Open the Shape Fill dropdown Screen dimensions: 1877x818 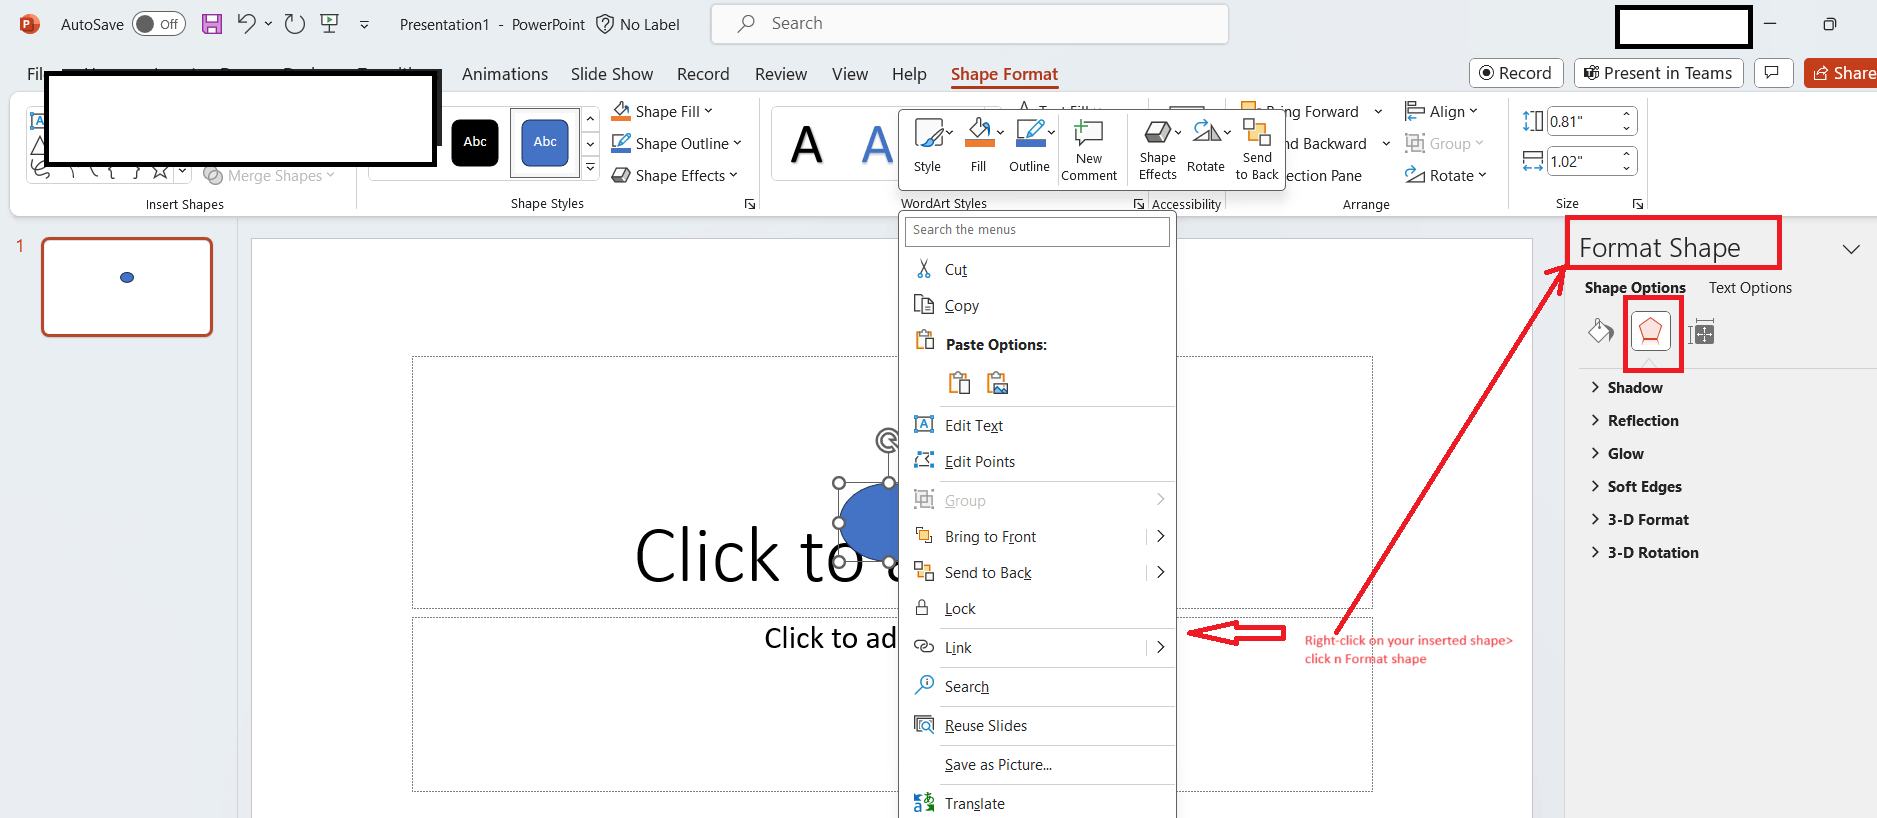pos(663,111)
